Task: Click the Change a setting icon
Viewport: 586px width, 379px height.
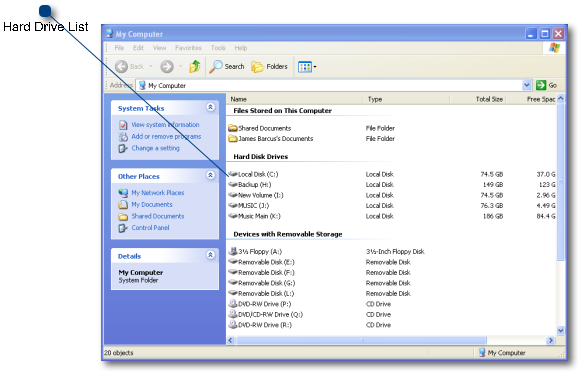Action: pyautogui.click(x=123, y=148)
